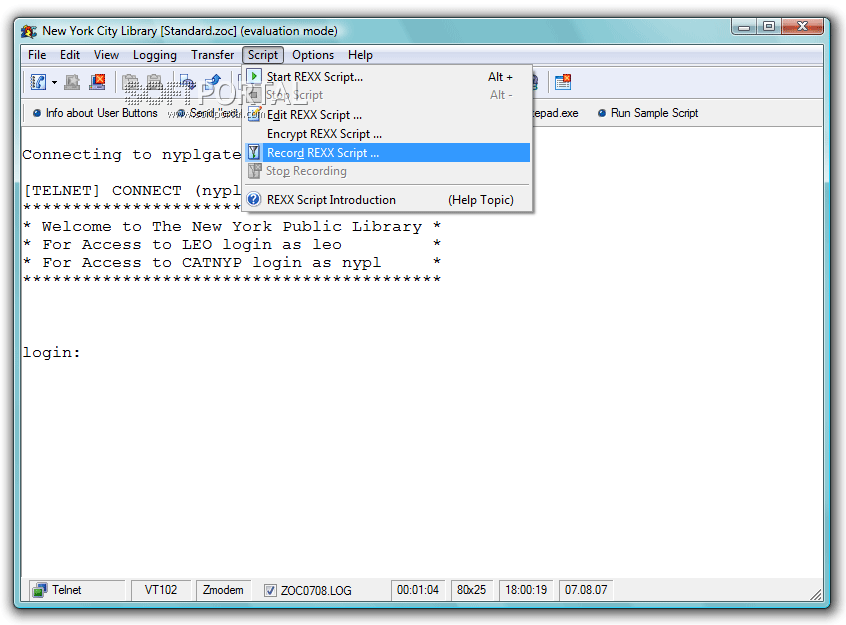
Task: Click the VT102 emulation status field
Action: (x=161, y=590)
